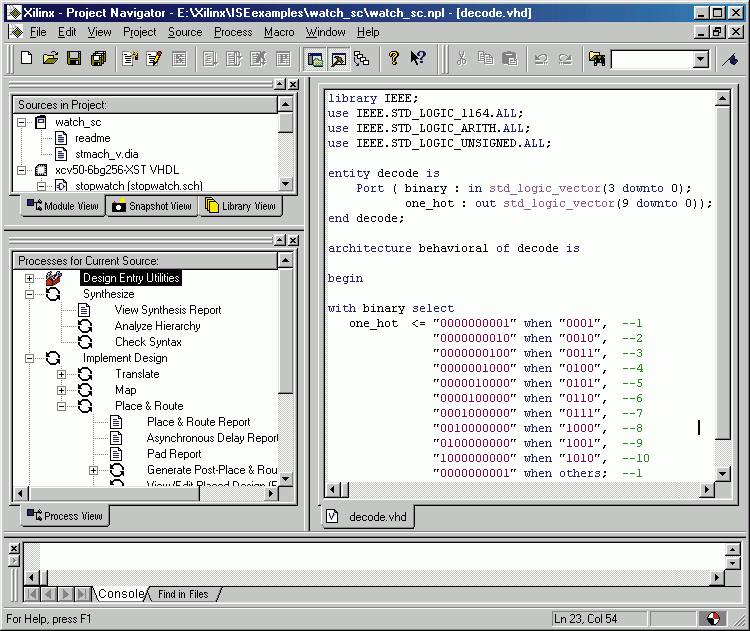Image resolution: width=750 pixels, height=631 pixels.
Task: Click the Pad Report document icon
Action: [116, 454]
